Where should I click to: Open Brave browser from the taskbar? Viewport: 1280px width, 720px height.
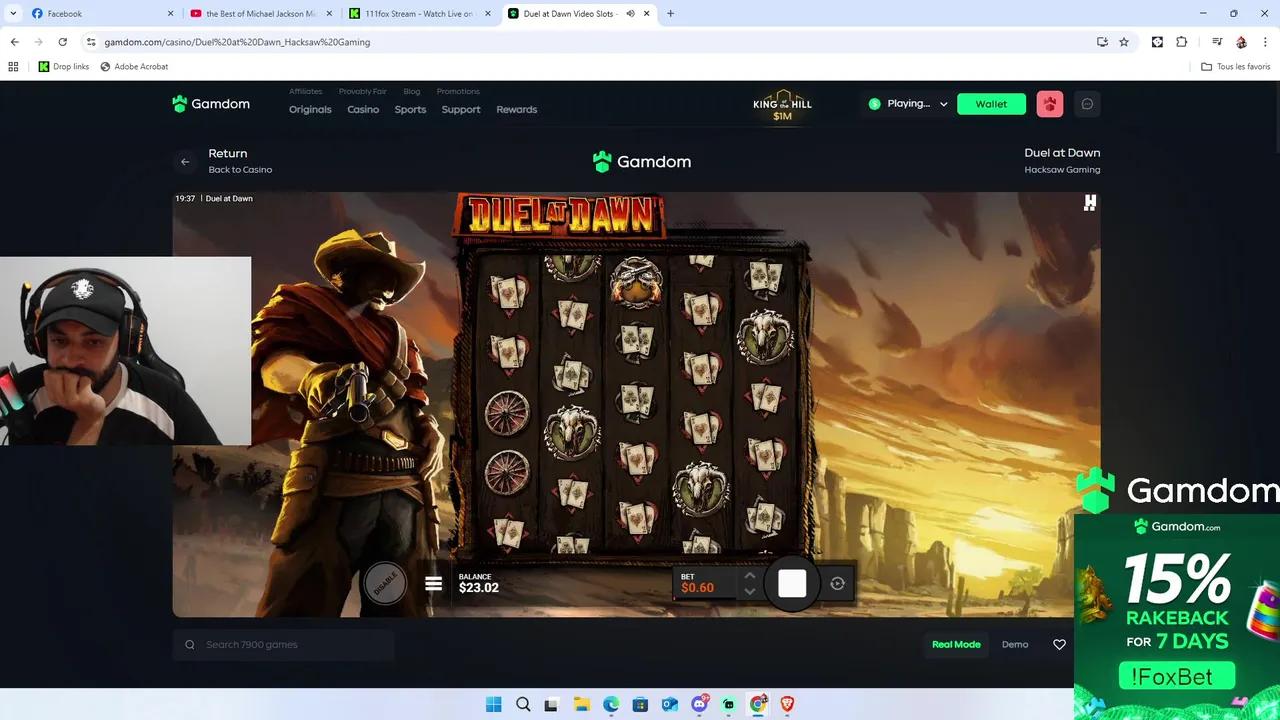[x=788, y=704]
